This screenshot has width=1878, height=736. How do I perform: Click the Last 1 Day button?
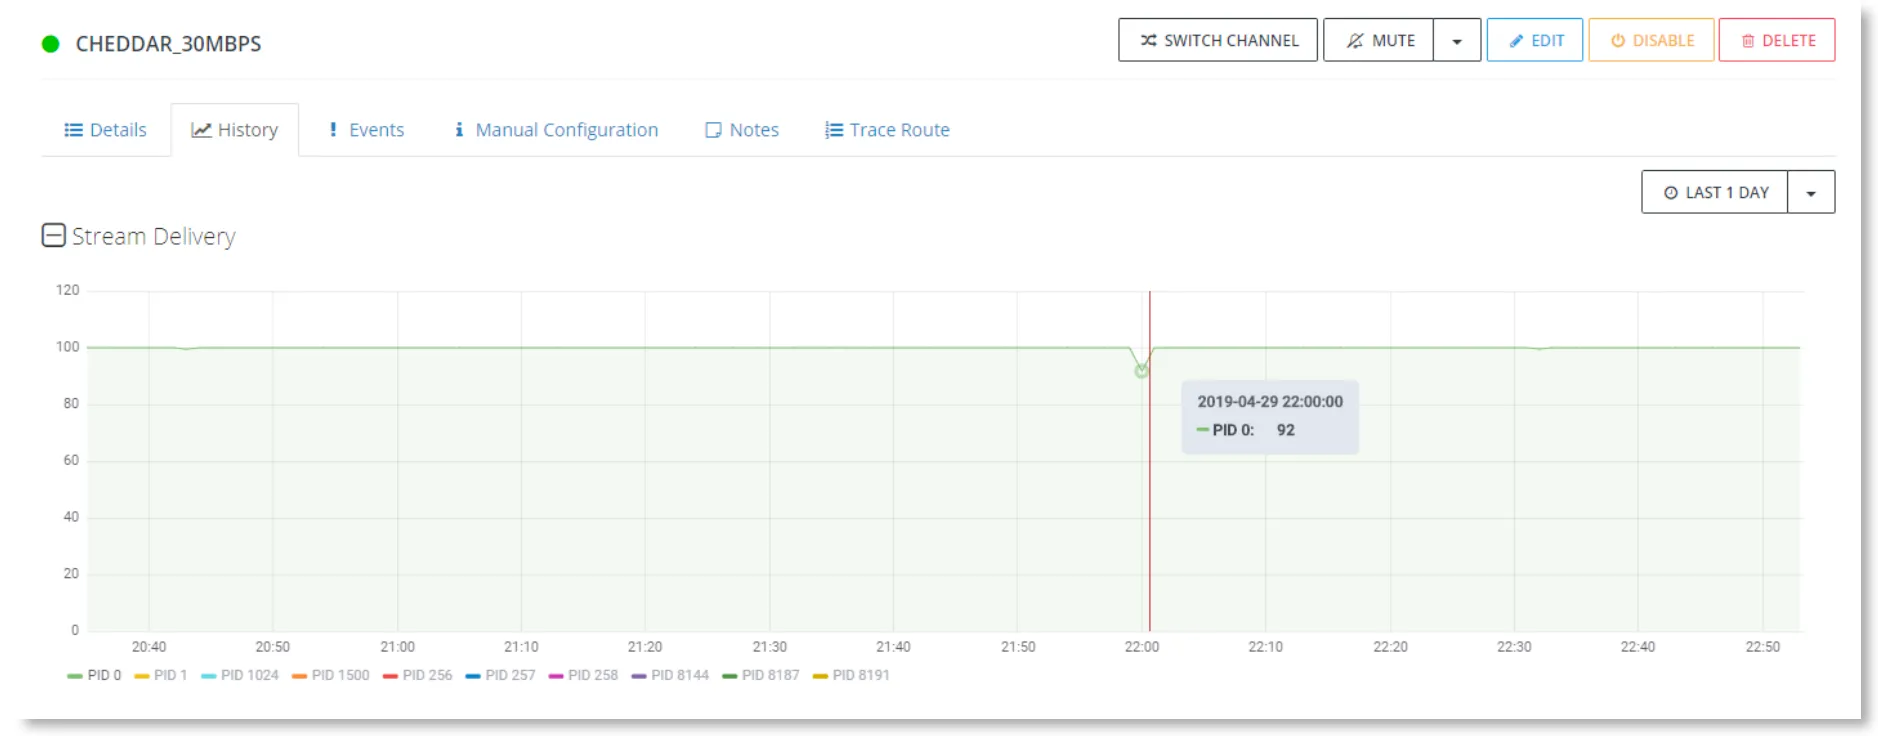[1715, 193]
